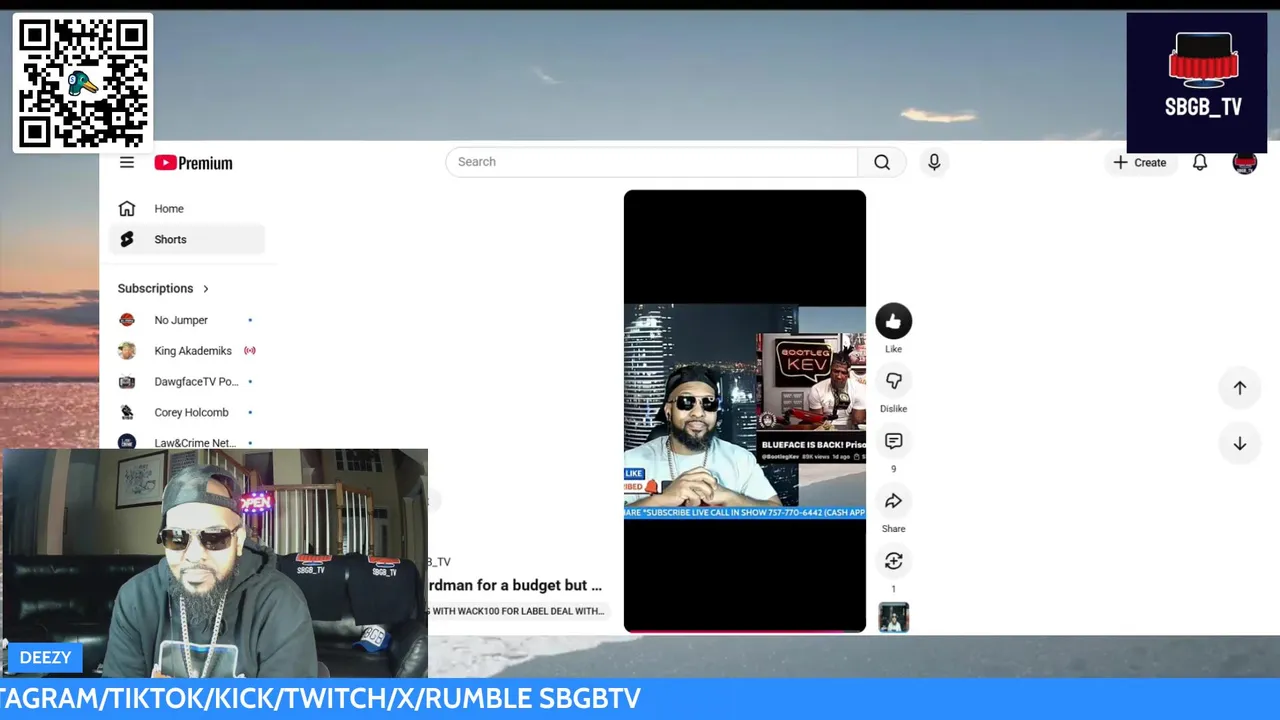The height and width of the screenshot is (720, 1280).
Task: Go to previous Short arrow
Action: click(1239, 388)
